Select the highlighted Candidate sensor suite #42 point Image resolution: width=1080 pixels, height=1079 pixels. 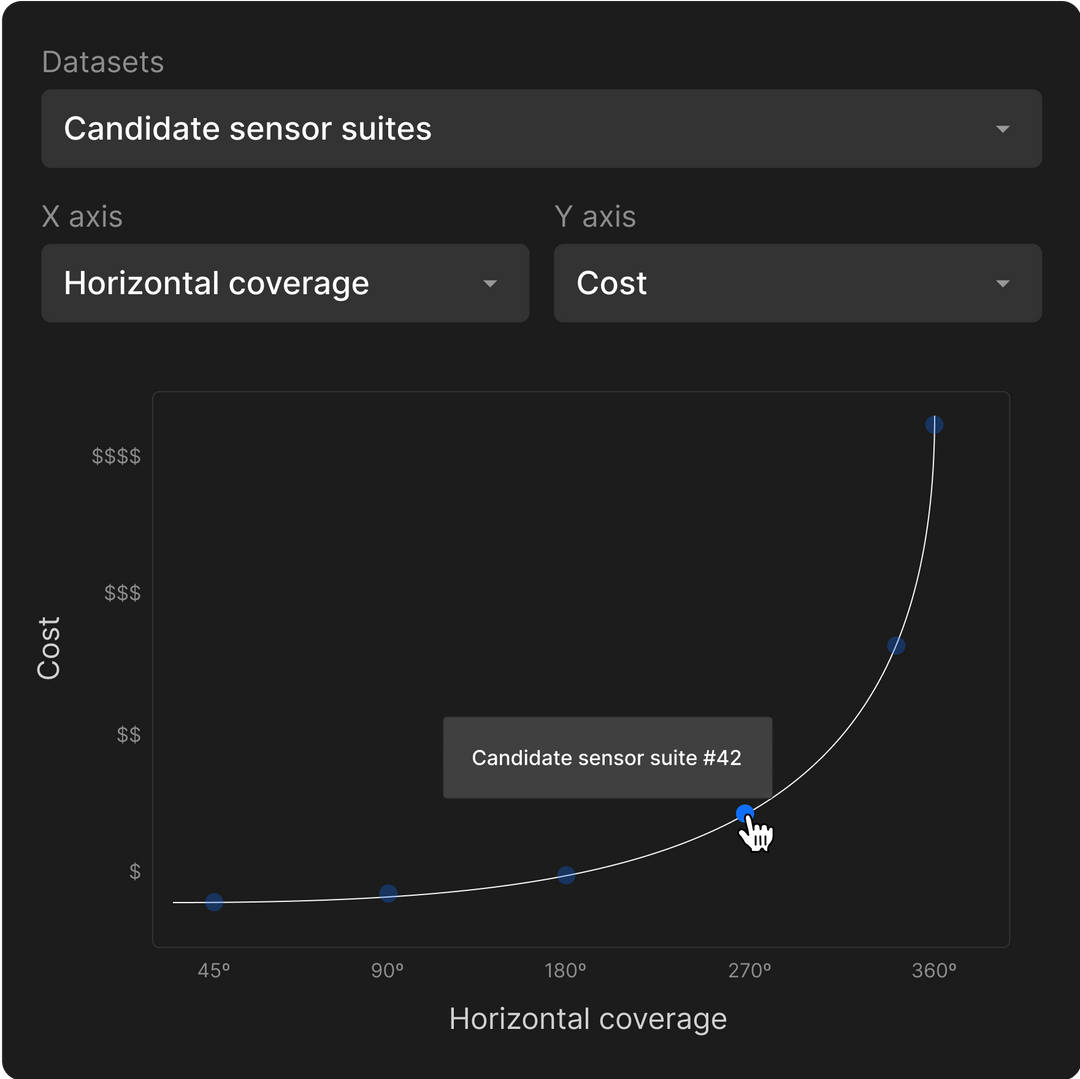(746, 813)
